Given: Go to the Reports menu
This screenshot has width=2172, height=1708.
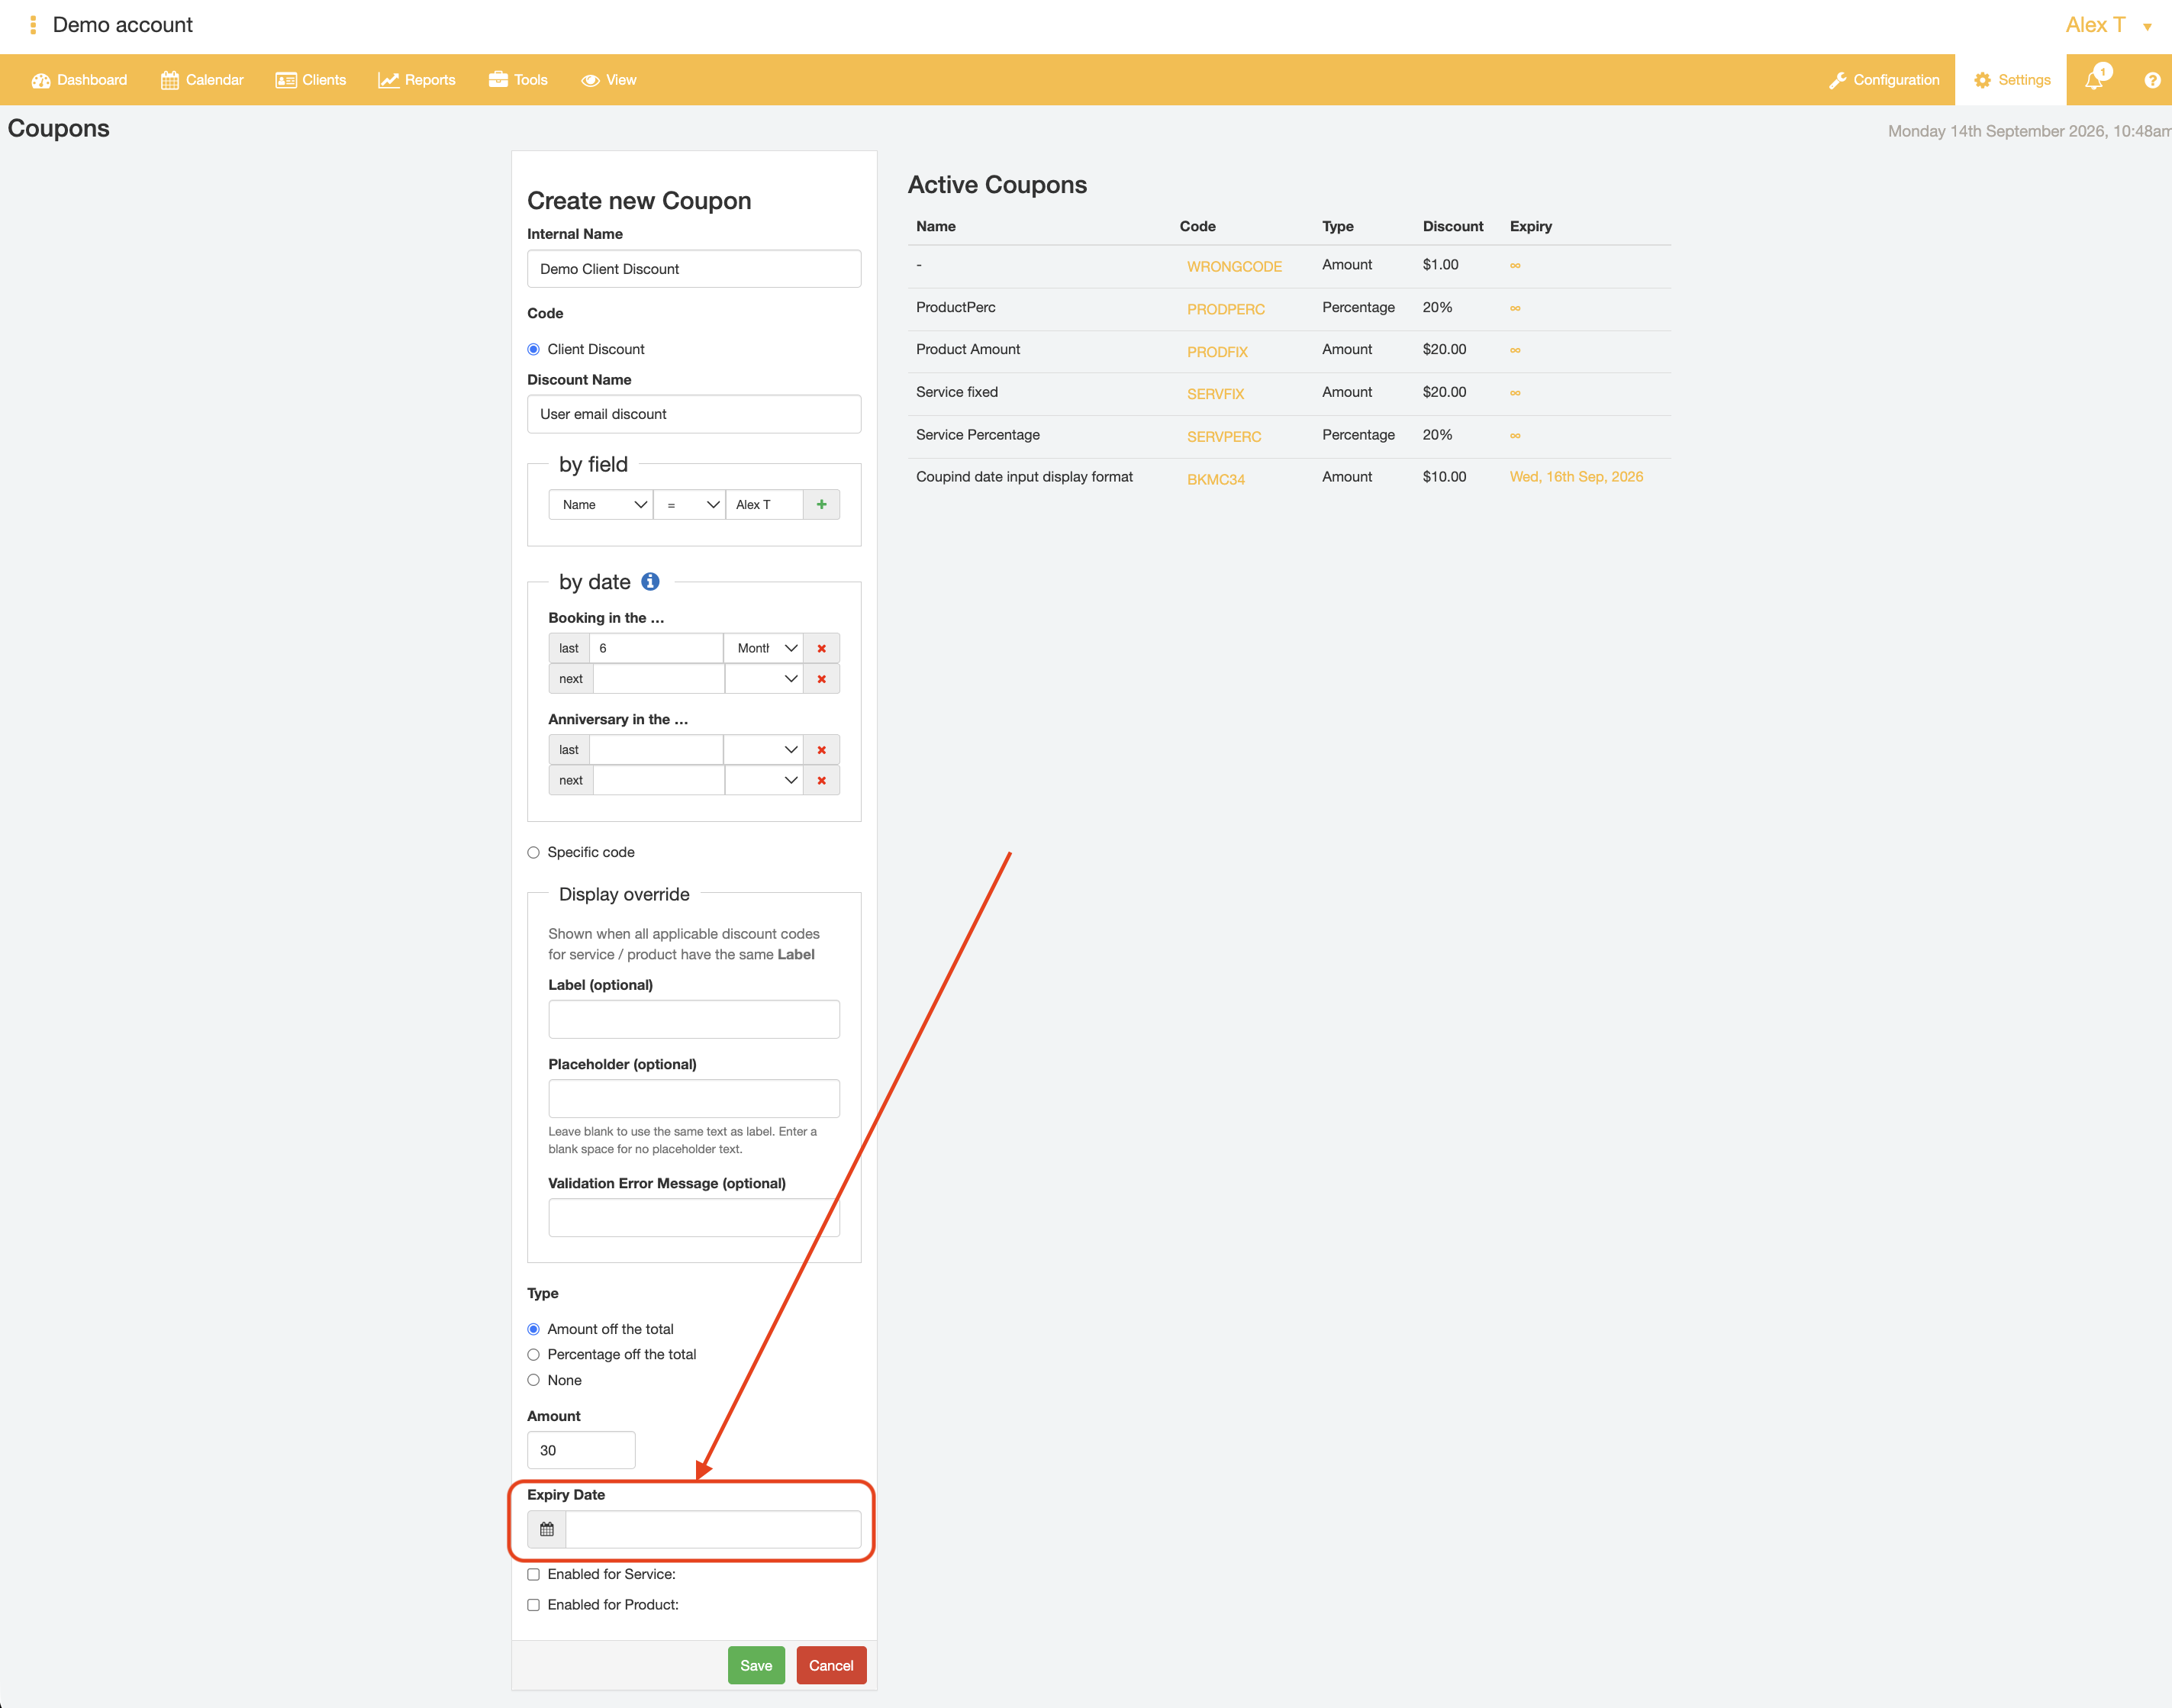Looking at the screenshot, I should pyautogui.click(x=417, y=80).
